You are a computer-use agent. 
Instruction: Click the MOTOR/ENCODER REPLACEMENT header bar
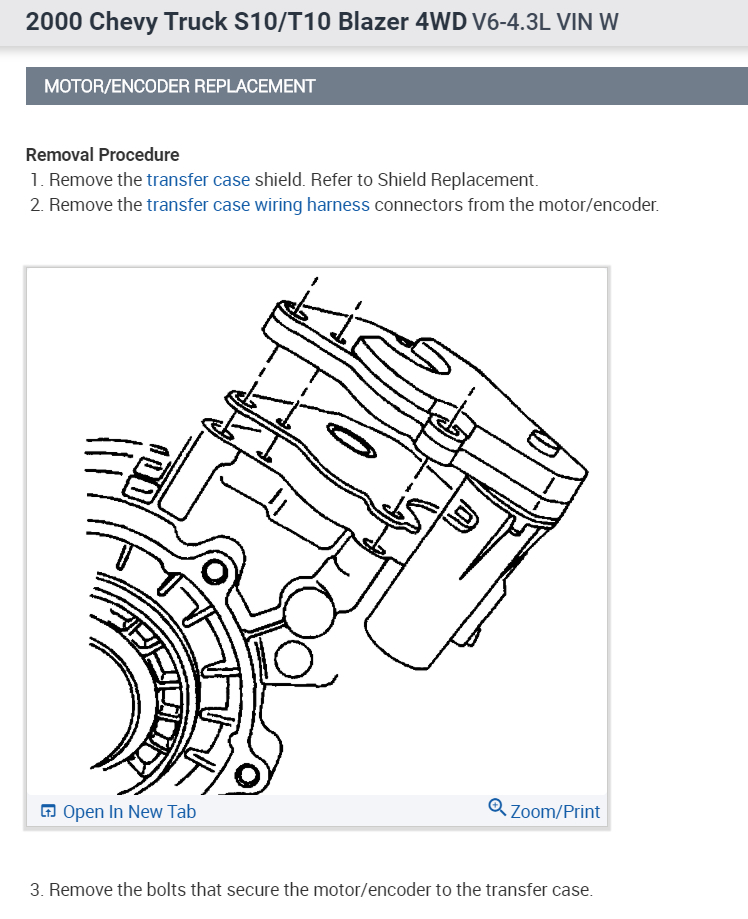(x=387, y=86)
